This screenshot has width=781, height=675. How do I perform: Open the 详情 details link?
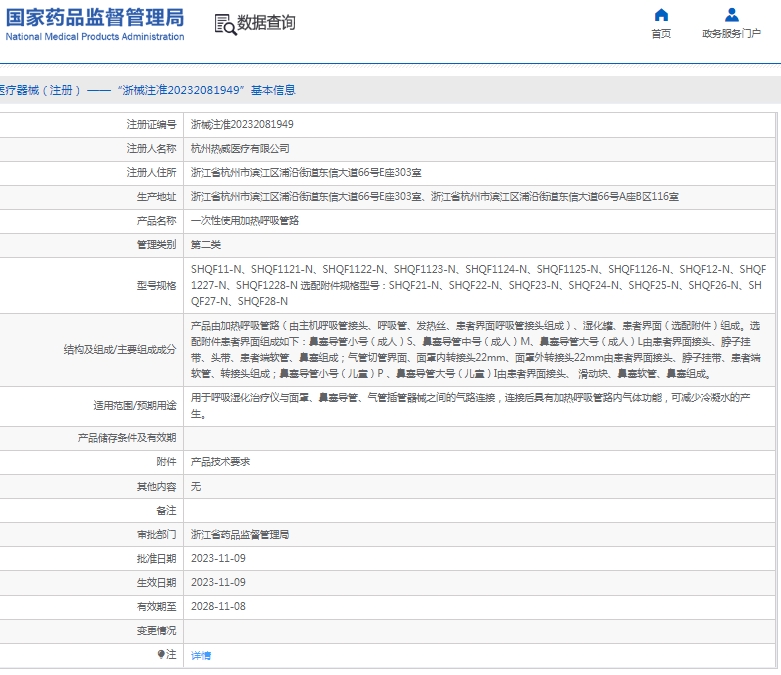[x=201, y=655]
